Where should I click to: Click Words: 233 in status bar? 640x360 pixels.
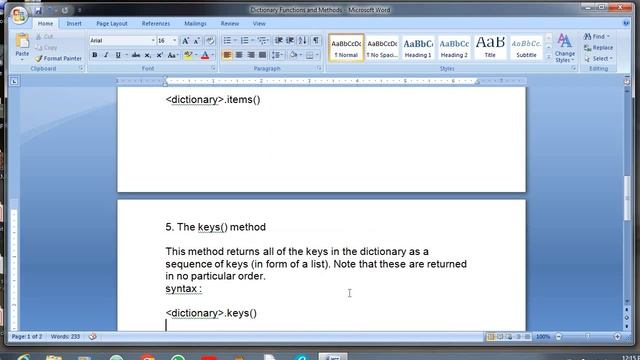click(x=65, y=337)
